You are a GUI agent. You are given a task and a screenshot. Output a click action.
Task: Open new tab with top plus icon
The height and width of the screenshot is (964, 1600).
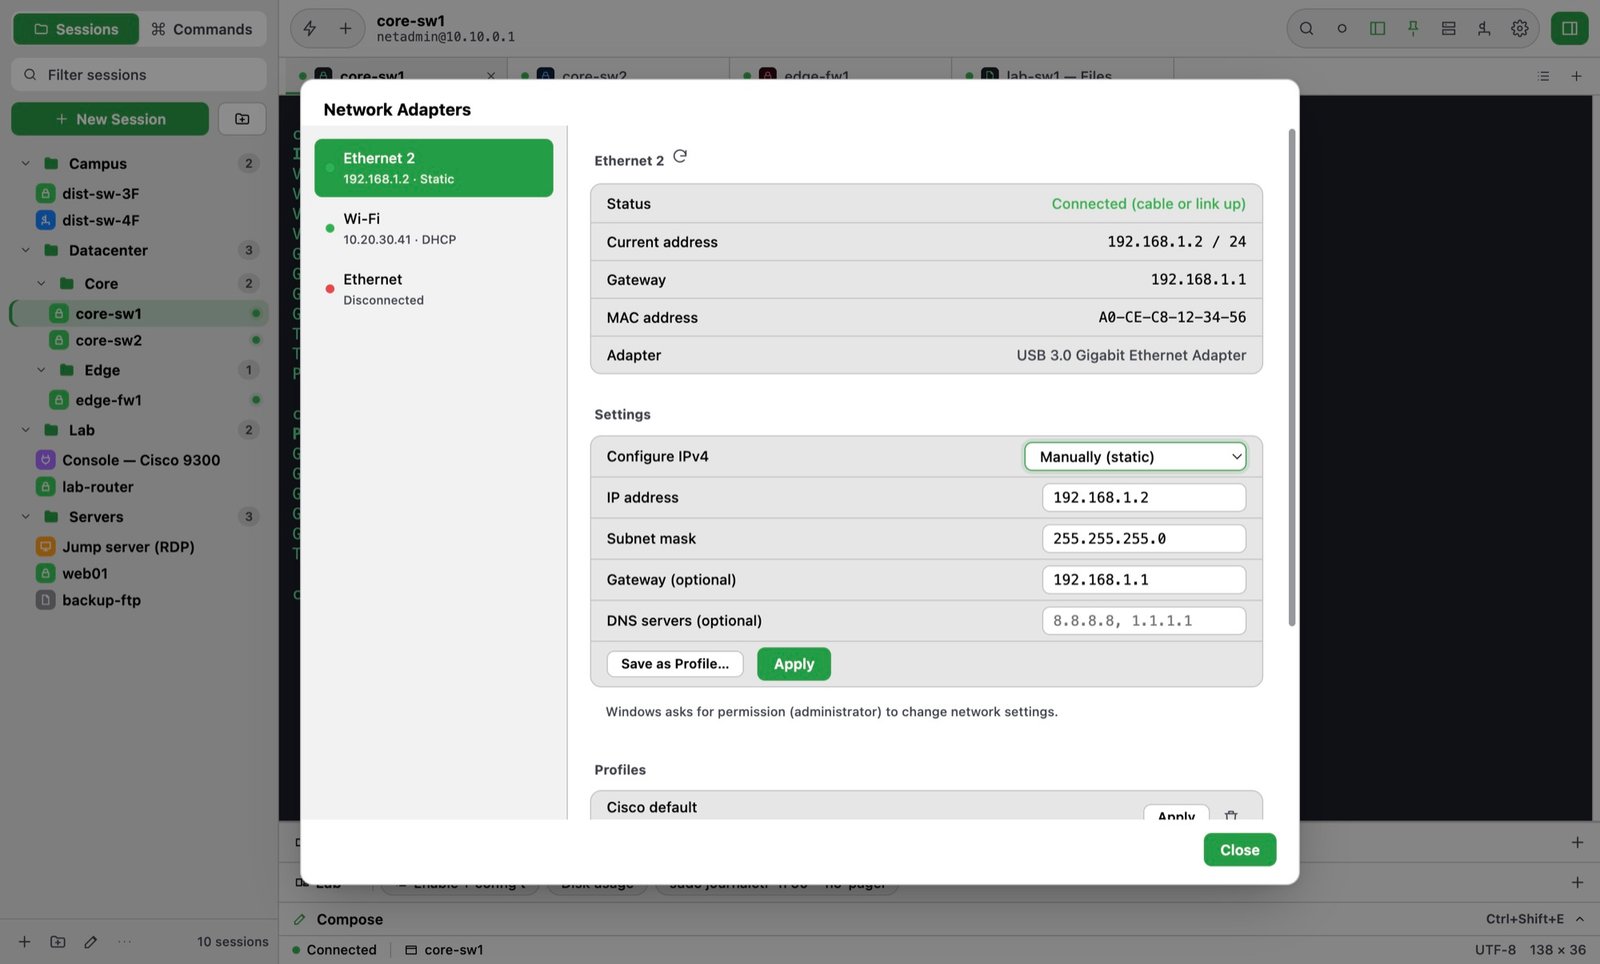[x=345, y=29]
